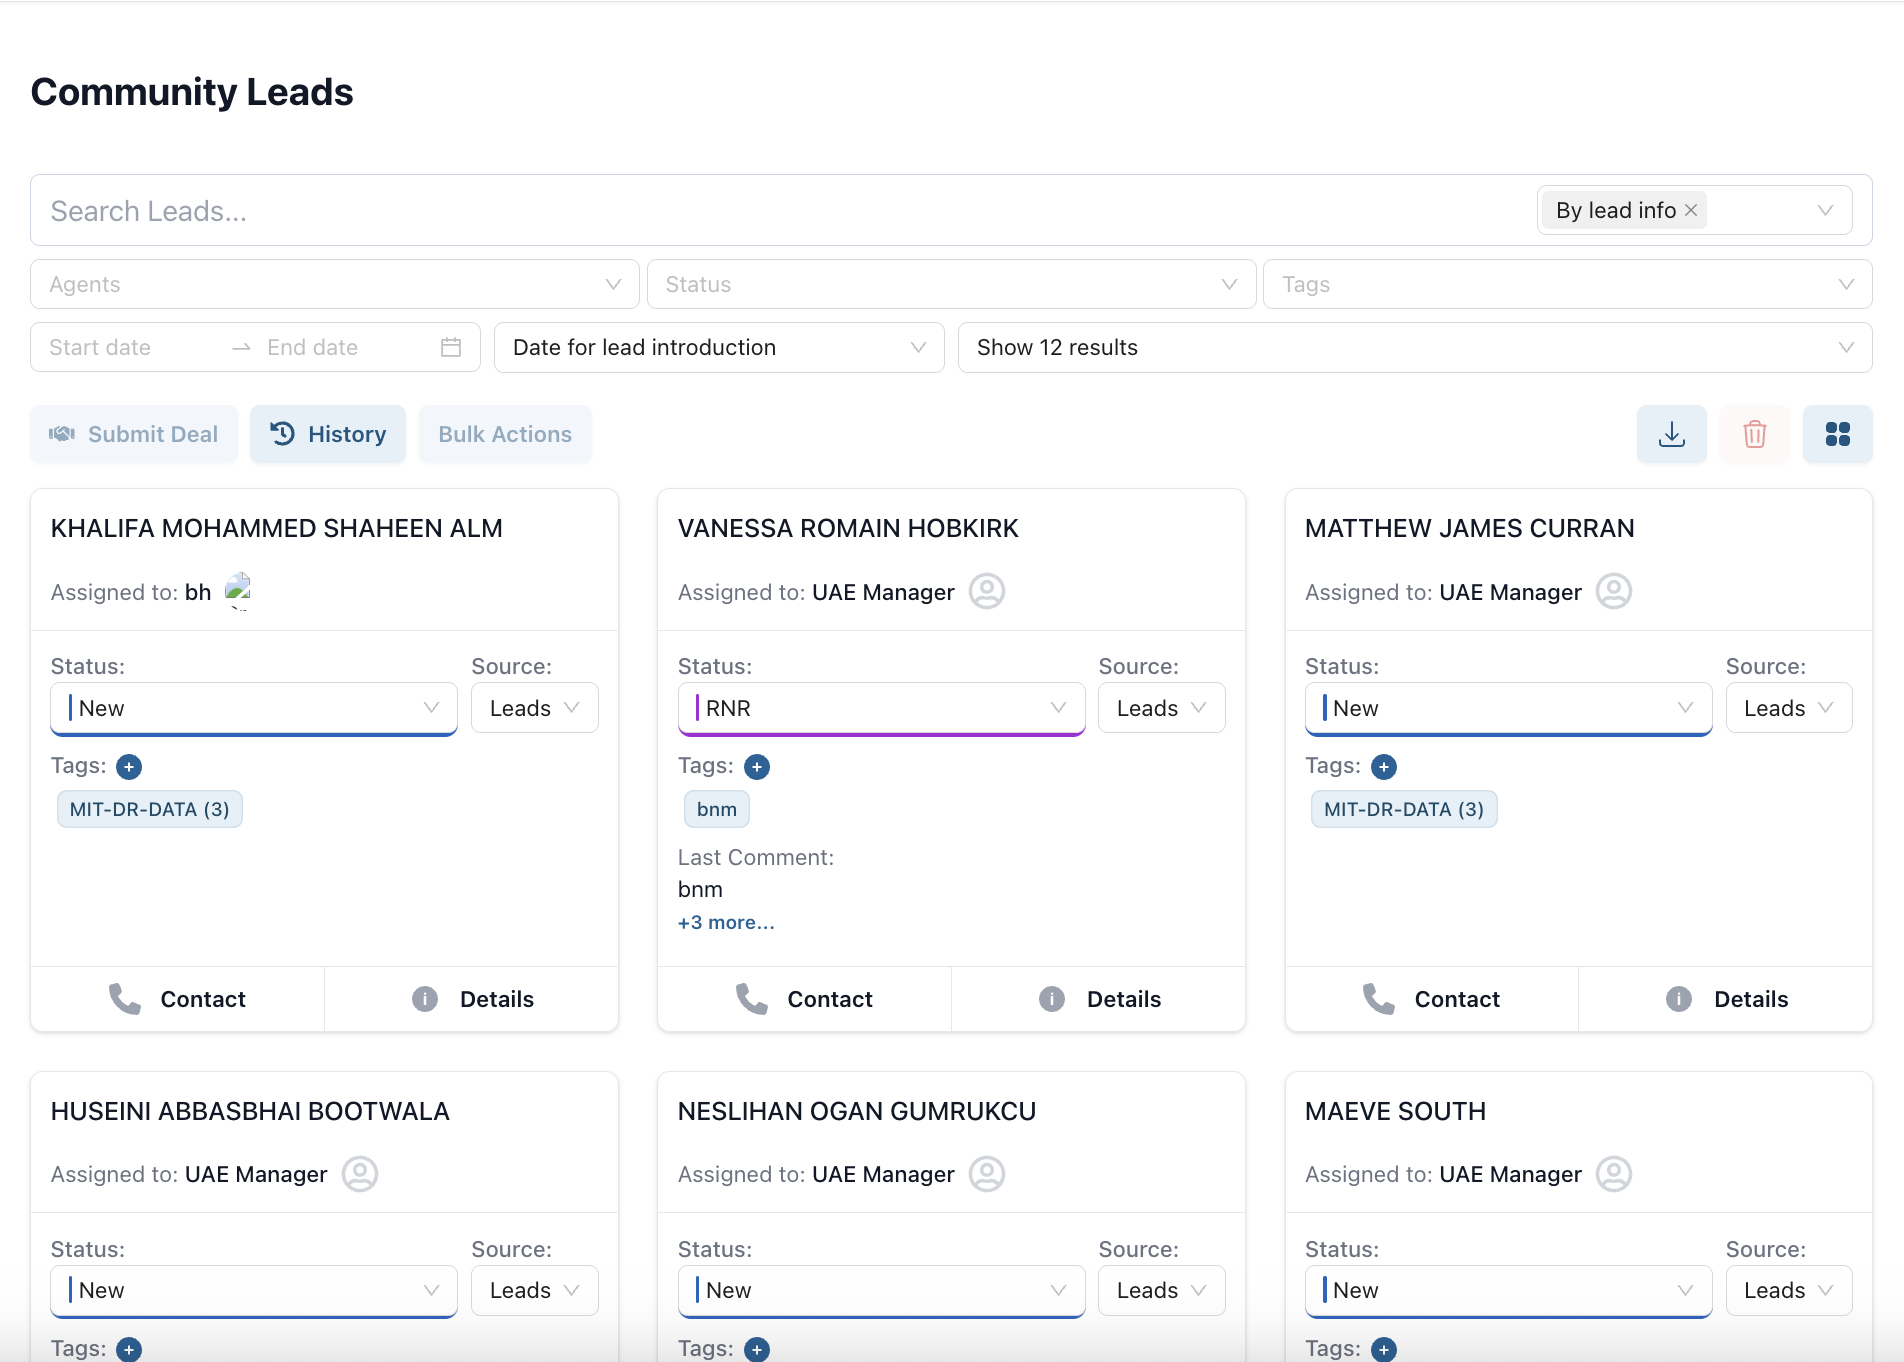The height and width of the screenshot is (1362, 1904).
Task: Expand '+3 more...' comments link
Action: point(726,922)
